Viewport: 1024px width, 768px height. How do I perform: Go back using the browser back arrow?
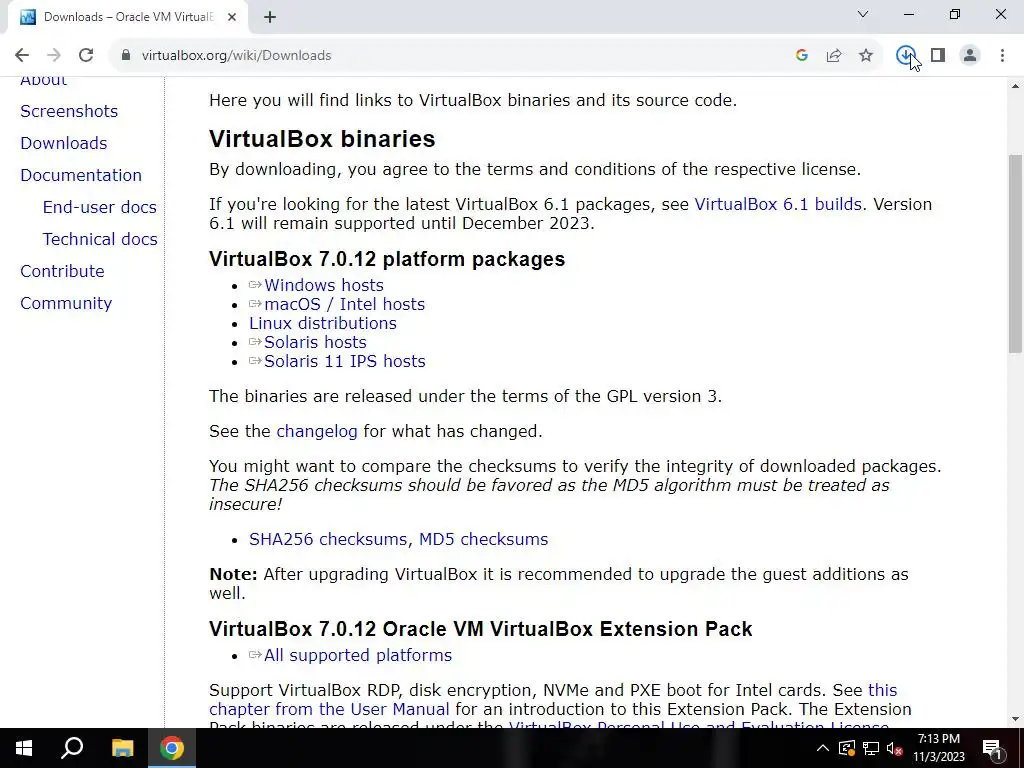[x=22, y=56]
